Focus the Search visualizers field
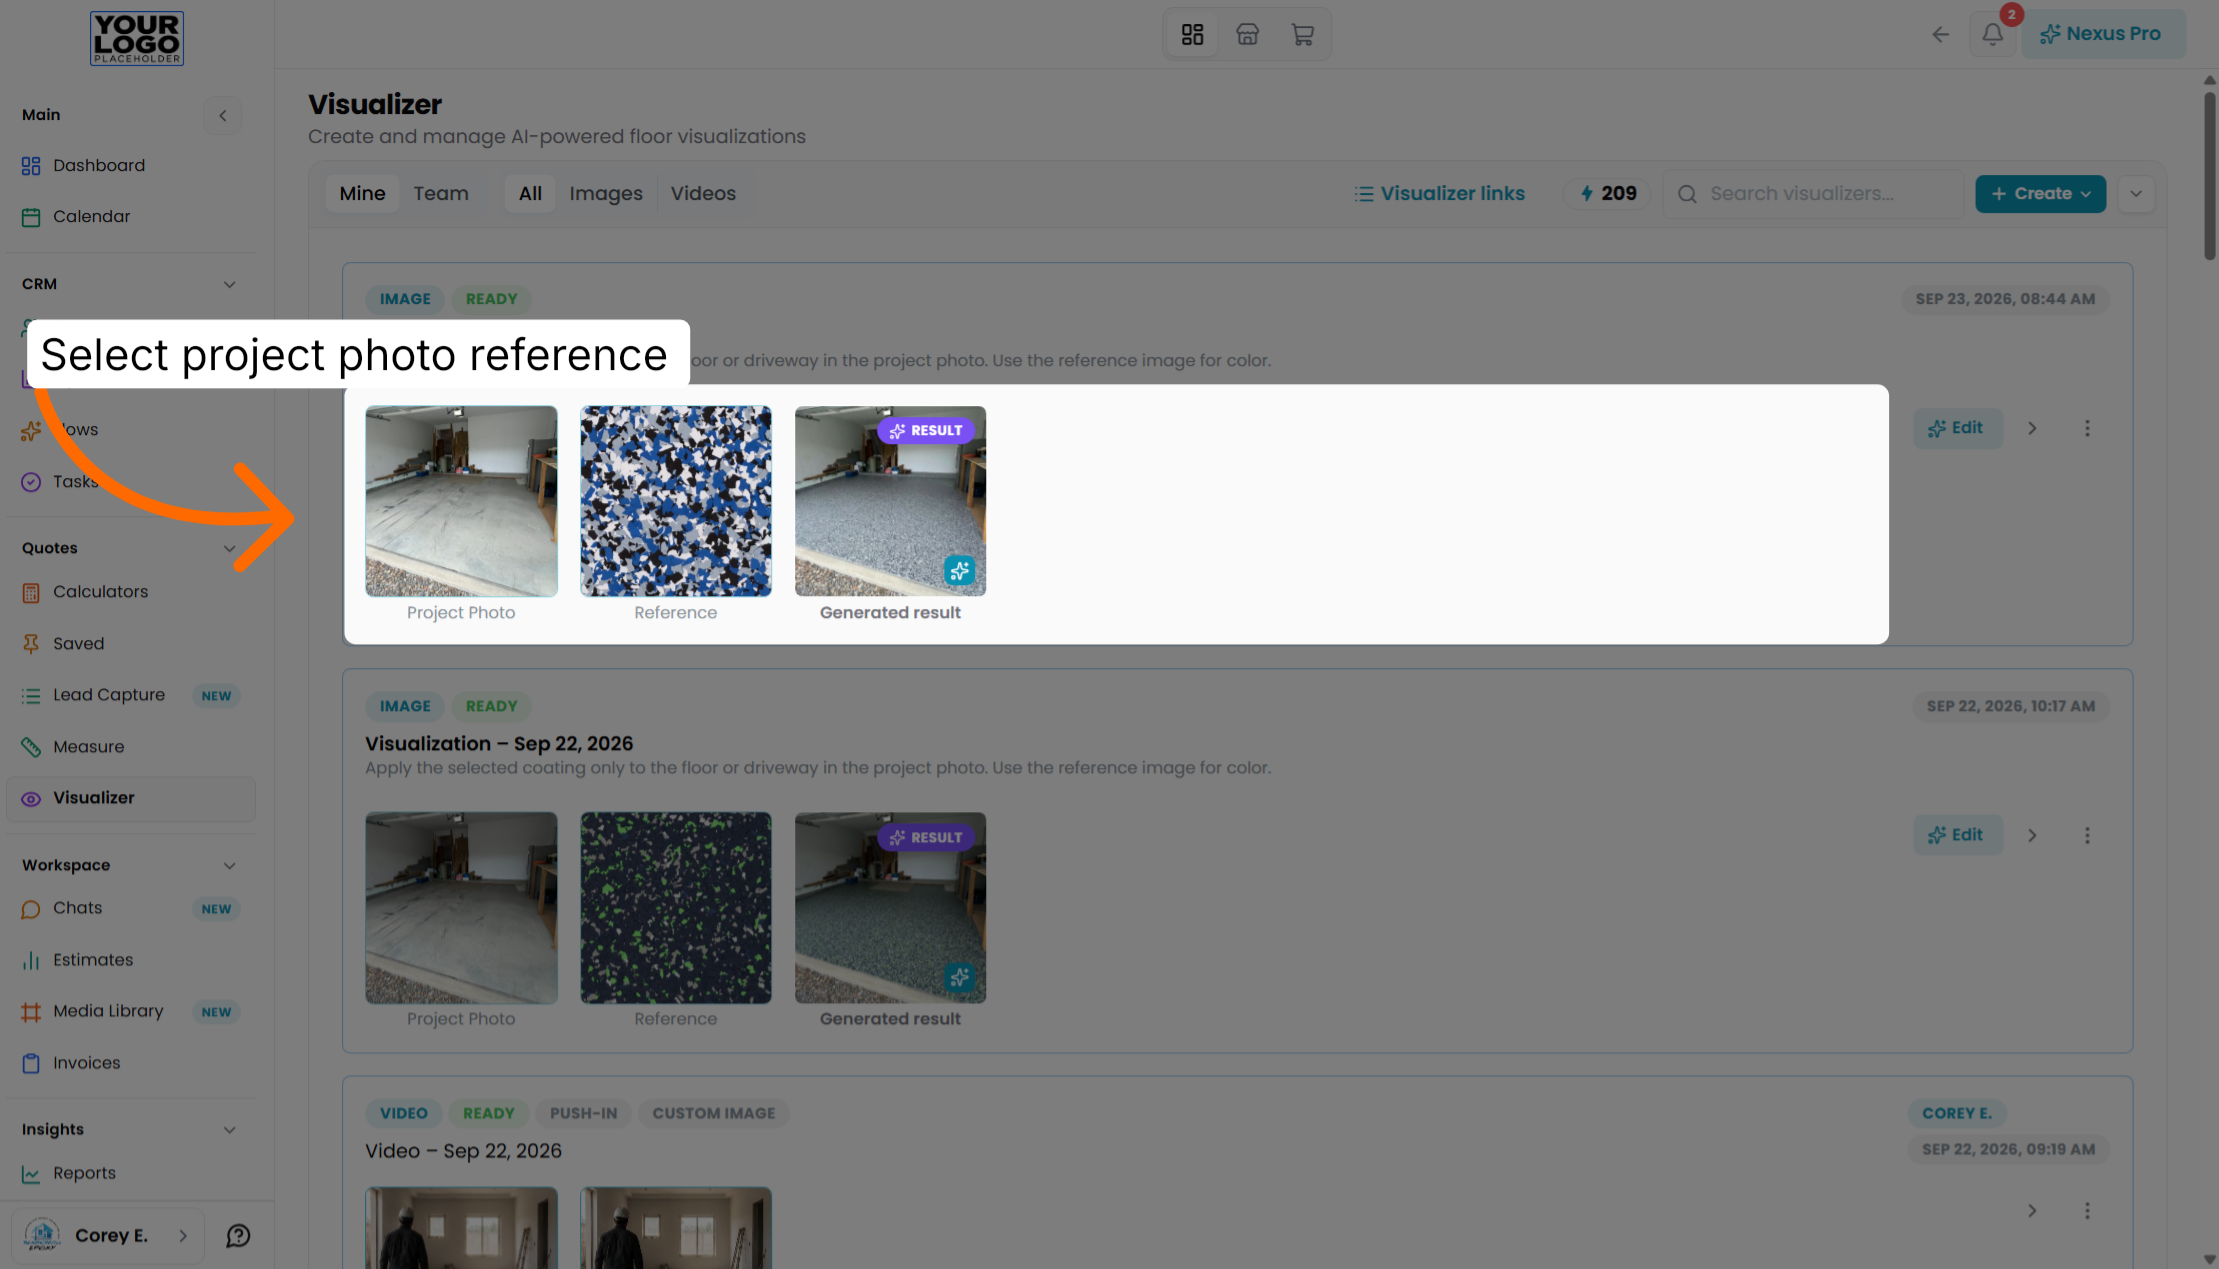Screen dimensions: 2219x1269 pyautogui.click(x=1813, y=193)
